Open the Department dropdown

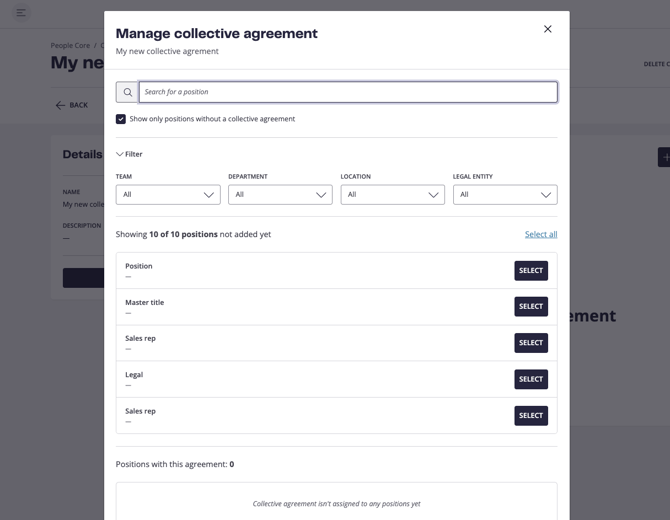[x=280, y=195]
